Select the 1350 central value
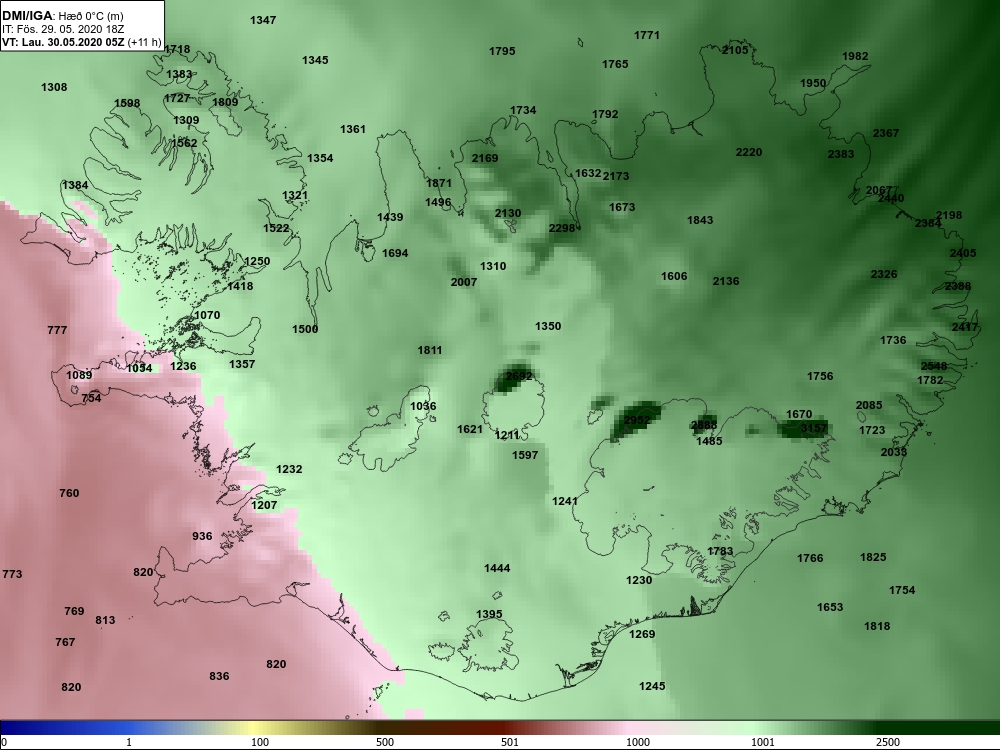The width and height of the screenshot is (1000, 750). [x=548, y=327]
